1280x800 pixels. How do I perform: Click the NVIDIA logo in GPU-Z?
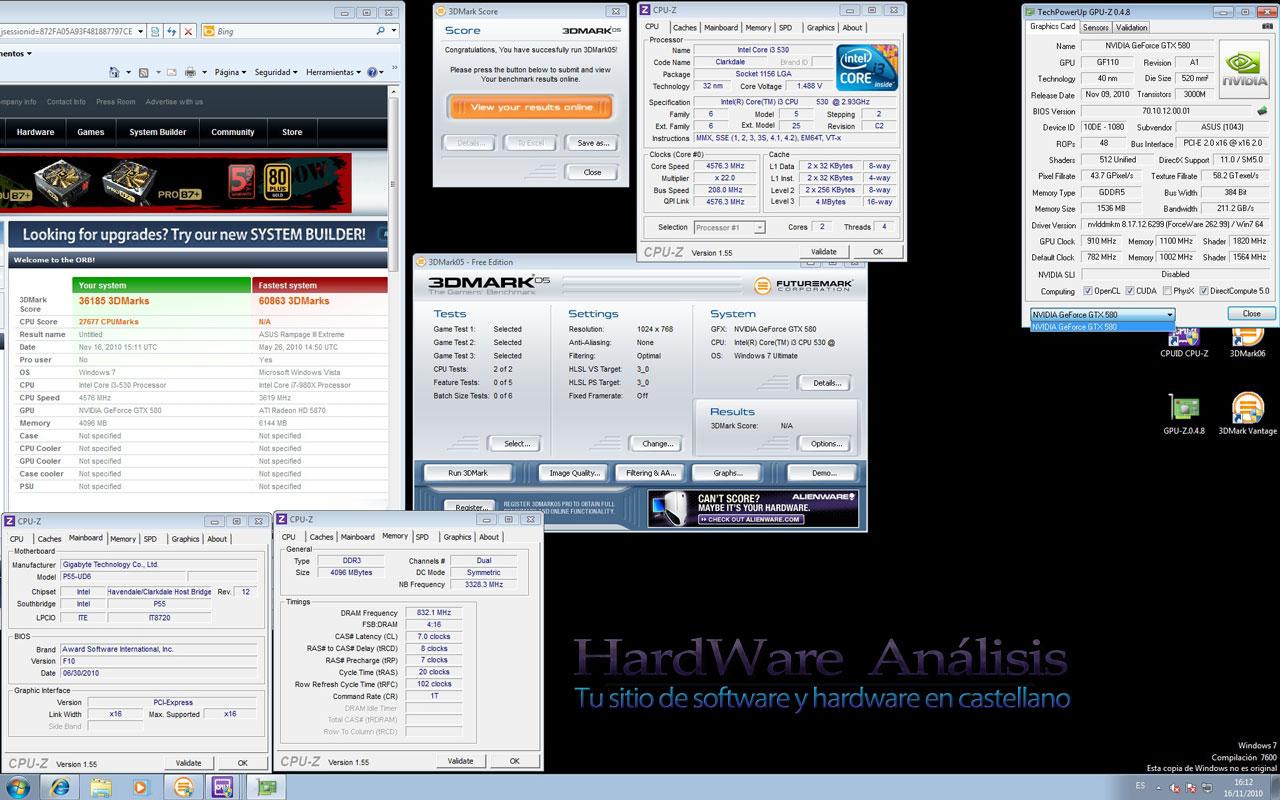pyautogui.click(x=1244, y=69)
